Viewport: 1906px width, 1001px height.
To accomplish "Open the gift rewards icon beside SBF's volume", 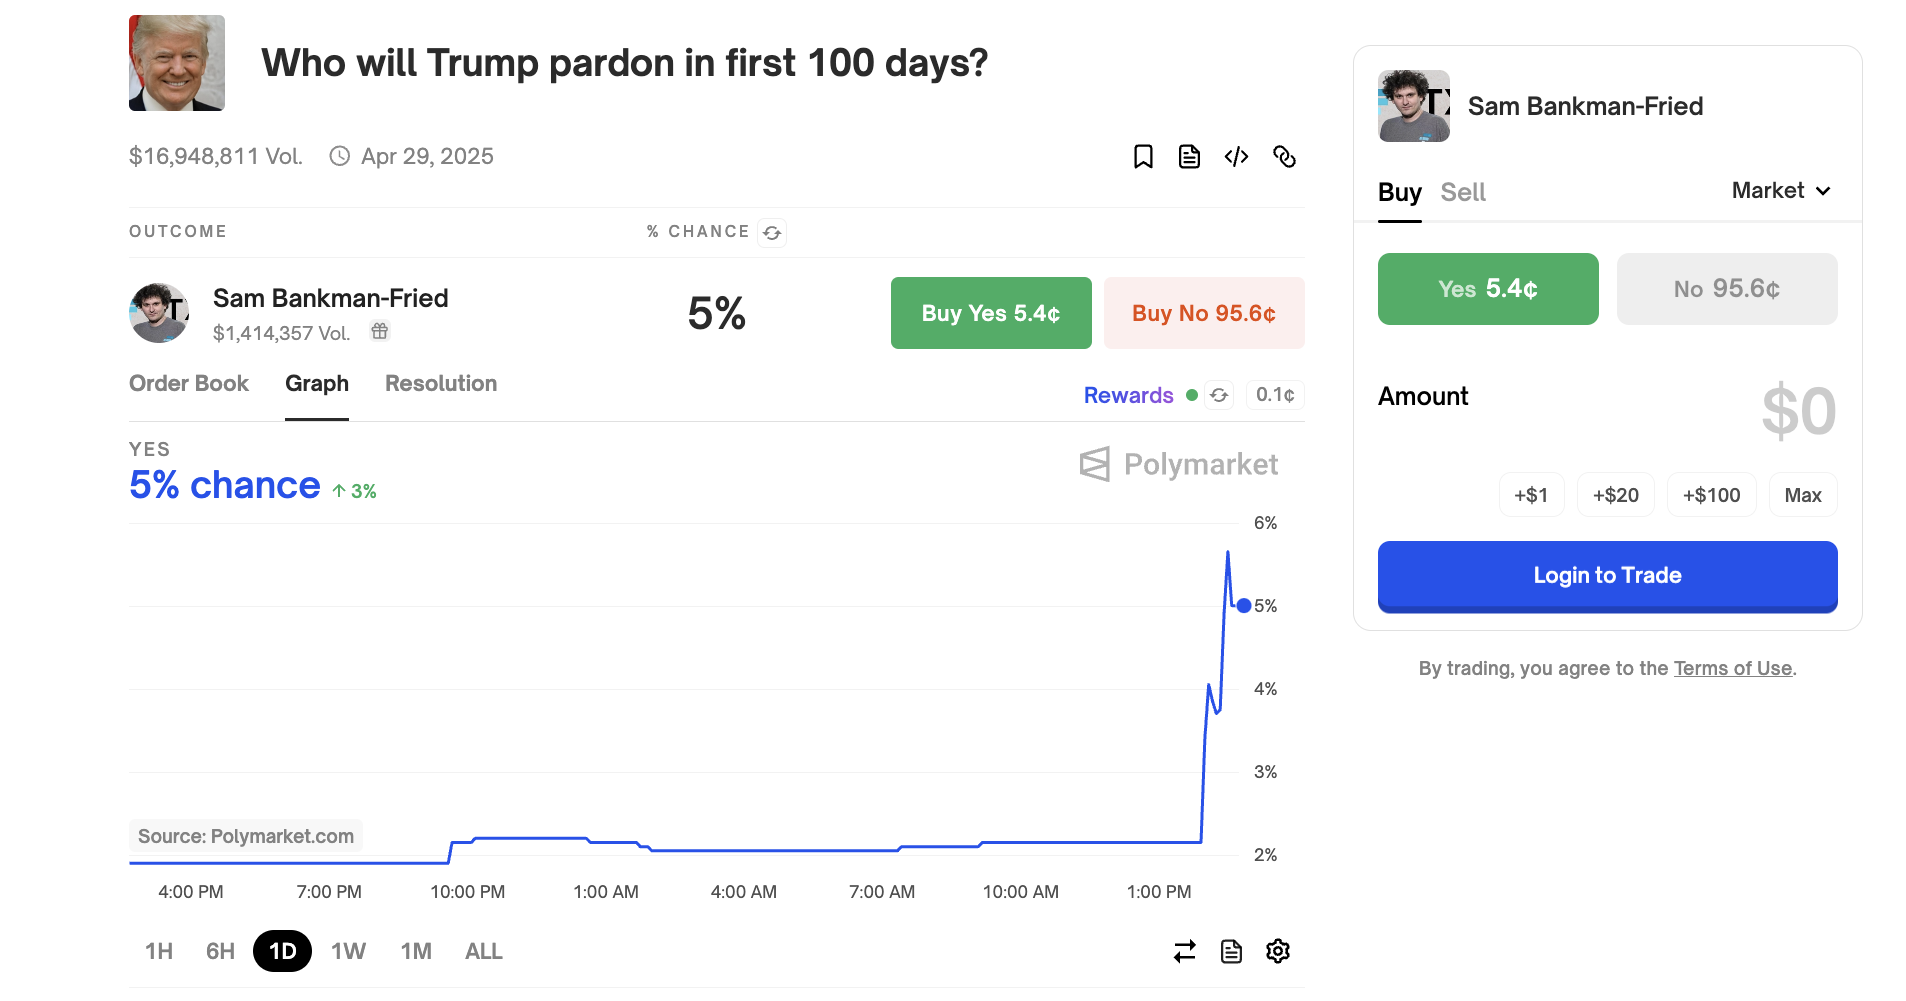I will coord(379,331).
